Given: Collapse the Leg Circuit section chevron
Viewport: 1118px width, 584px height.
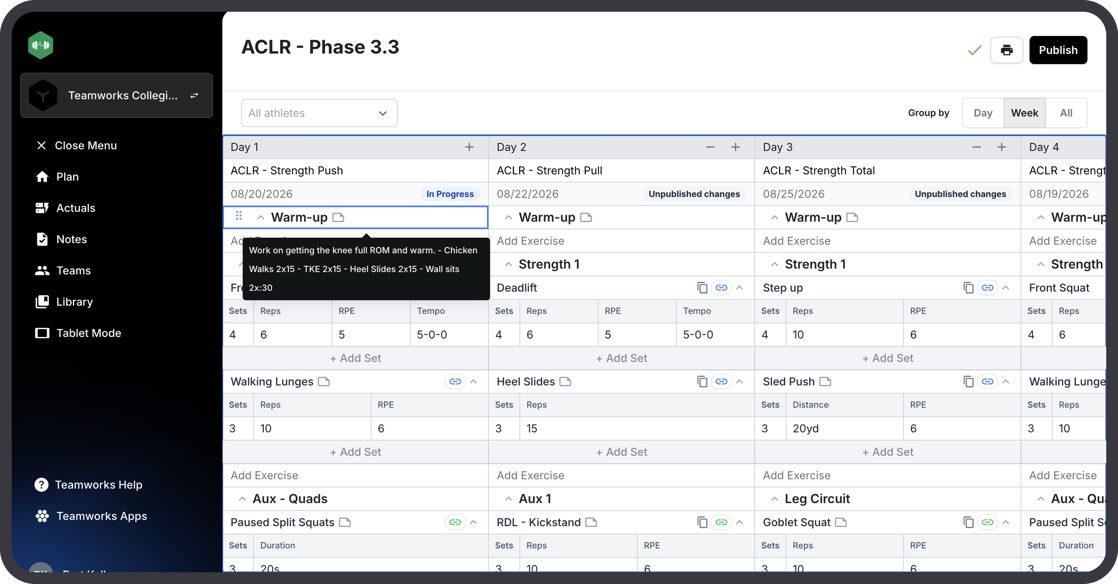Looking at the screenshot, I should click(774, 499).
